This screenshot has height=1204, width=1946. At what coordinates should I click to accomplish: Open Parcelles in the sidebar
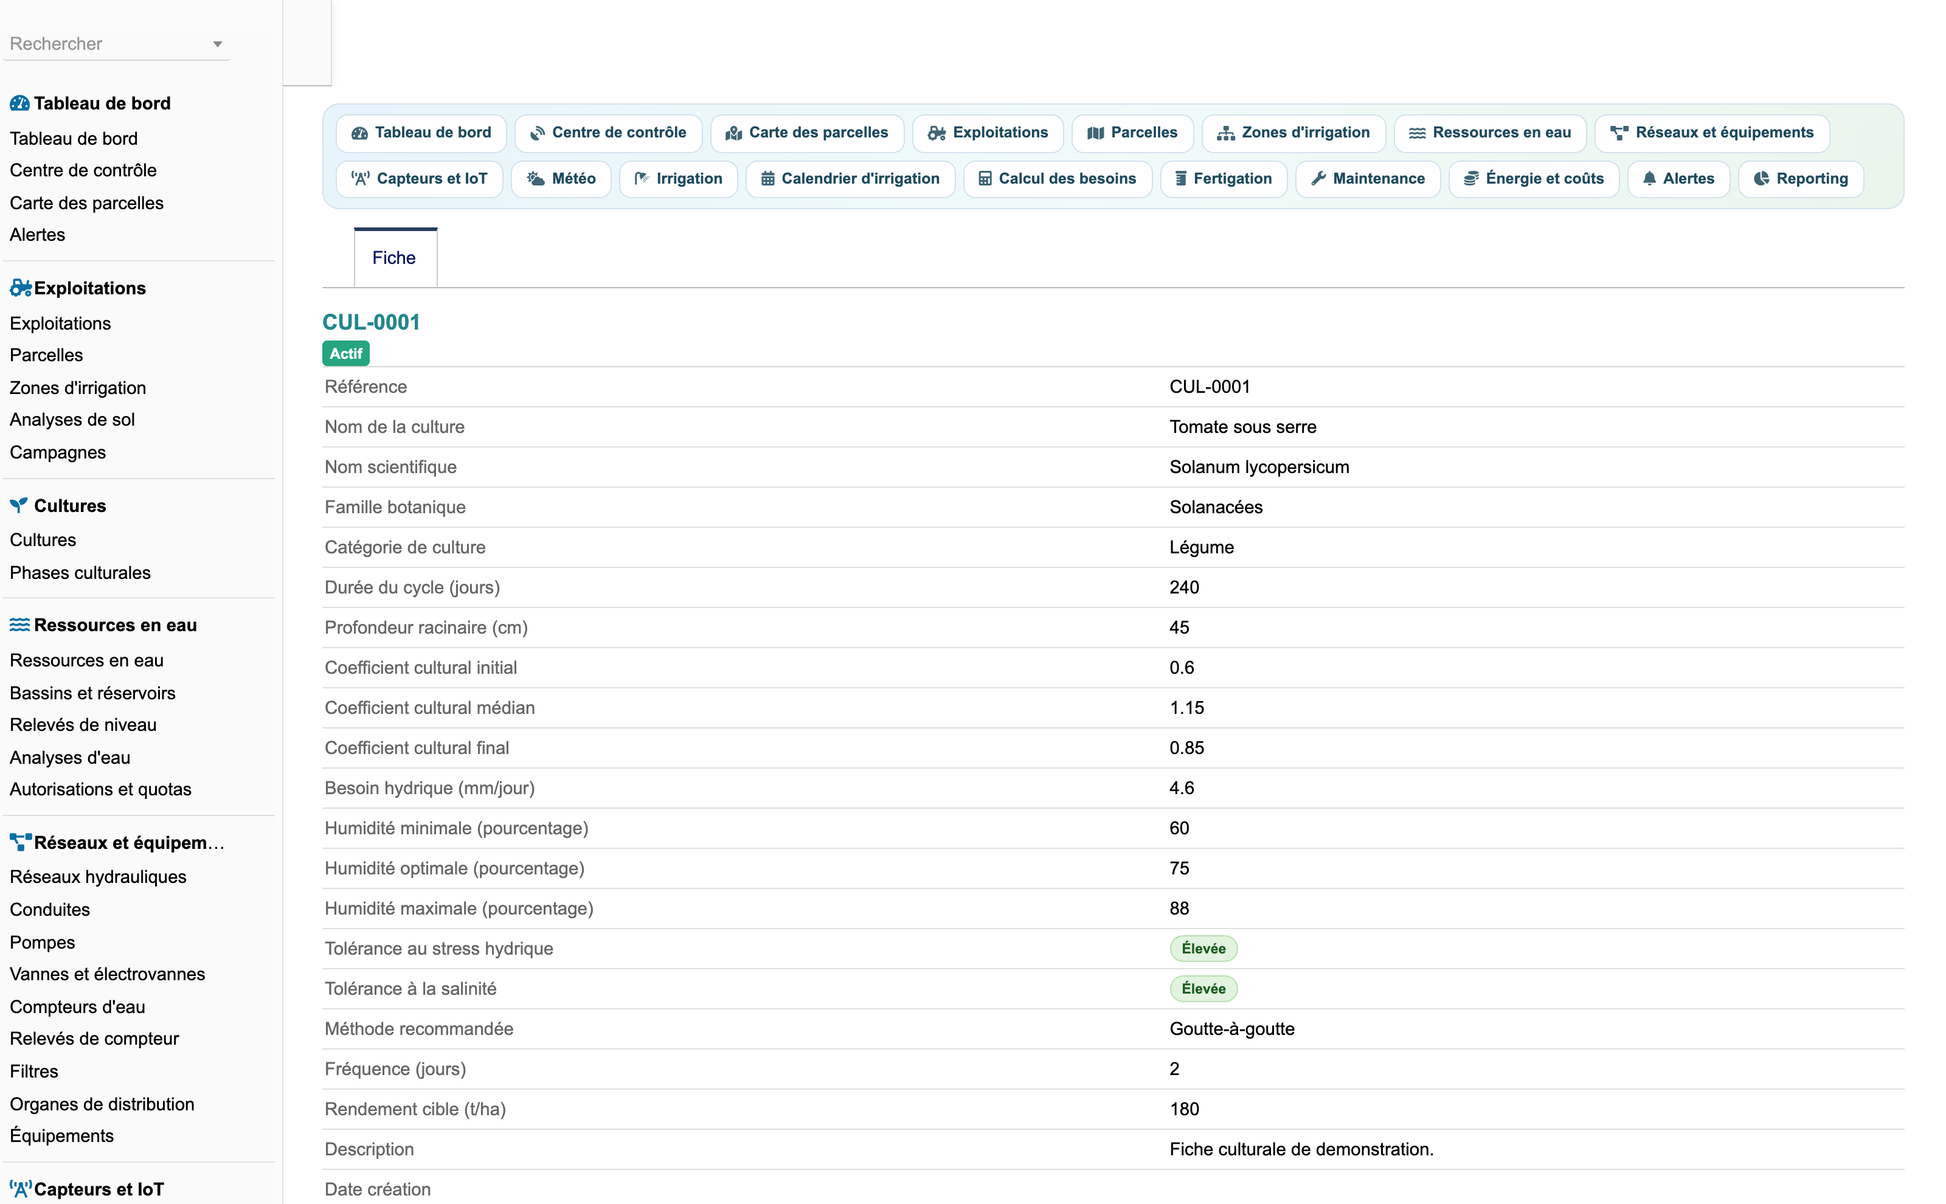point(46,355)
